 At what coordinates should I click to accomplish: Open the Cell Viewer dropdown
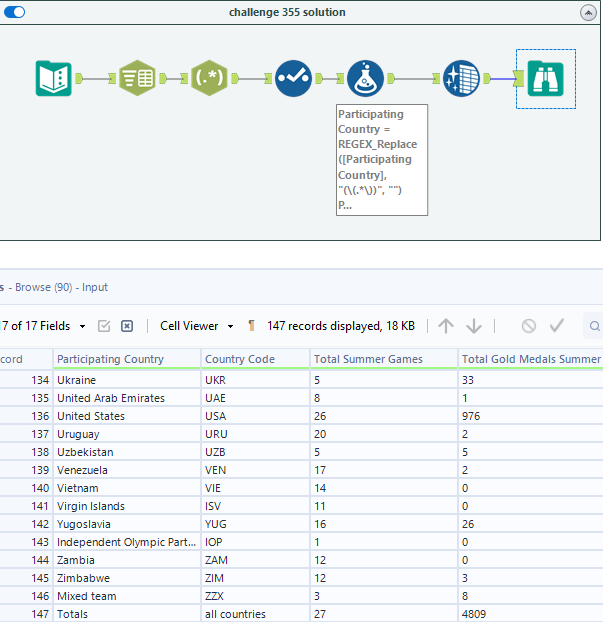pos(196,326)
